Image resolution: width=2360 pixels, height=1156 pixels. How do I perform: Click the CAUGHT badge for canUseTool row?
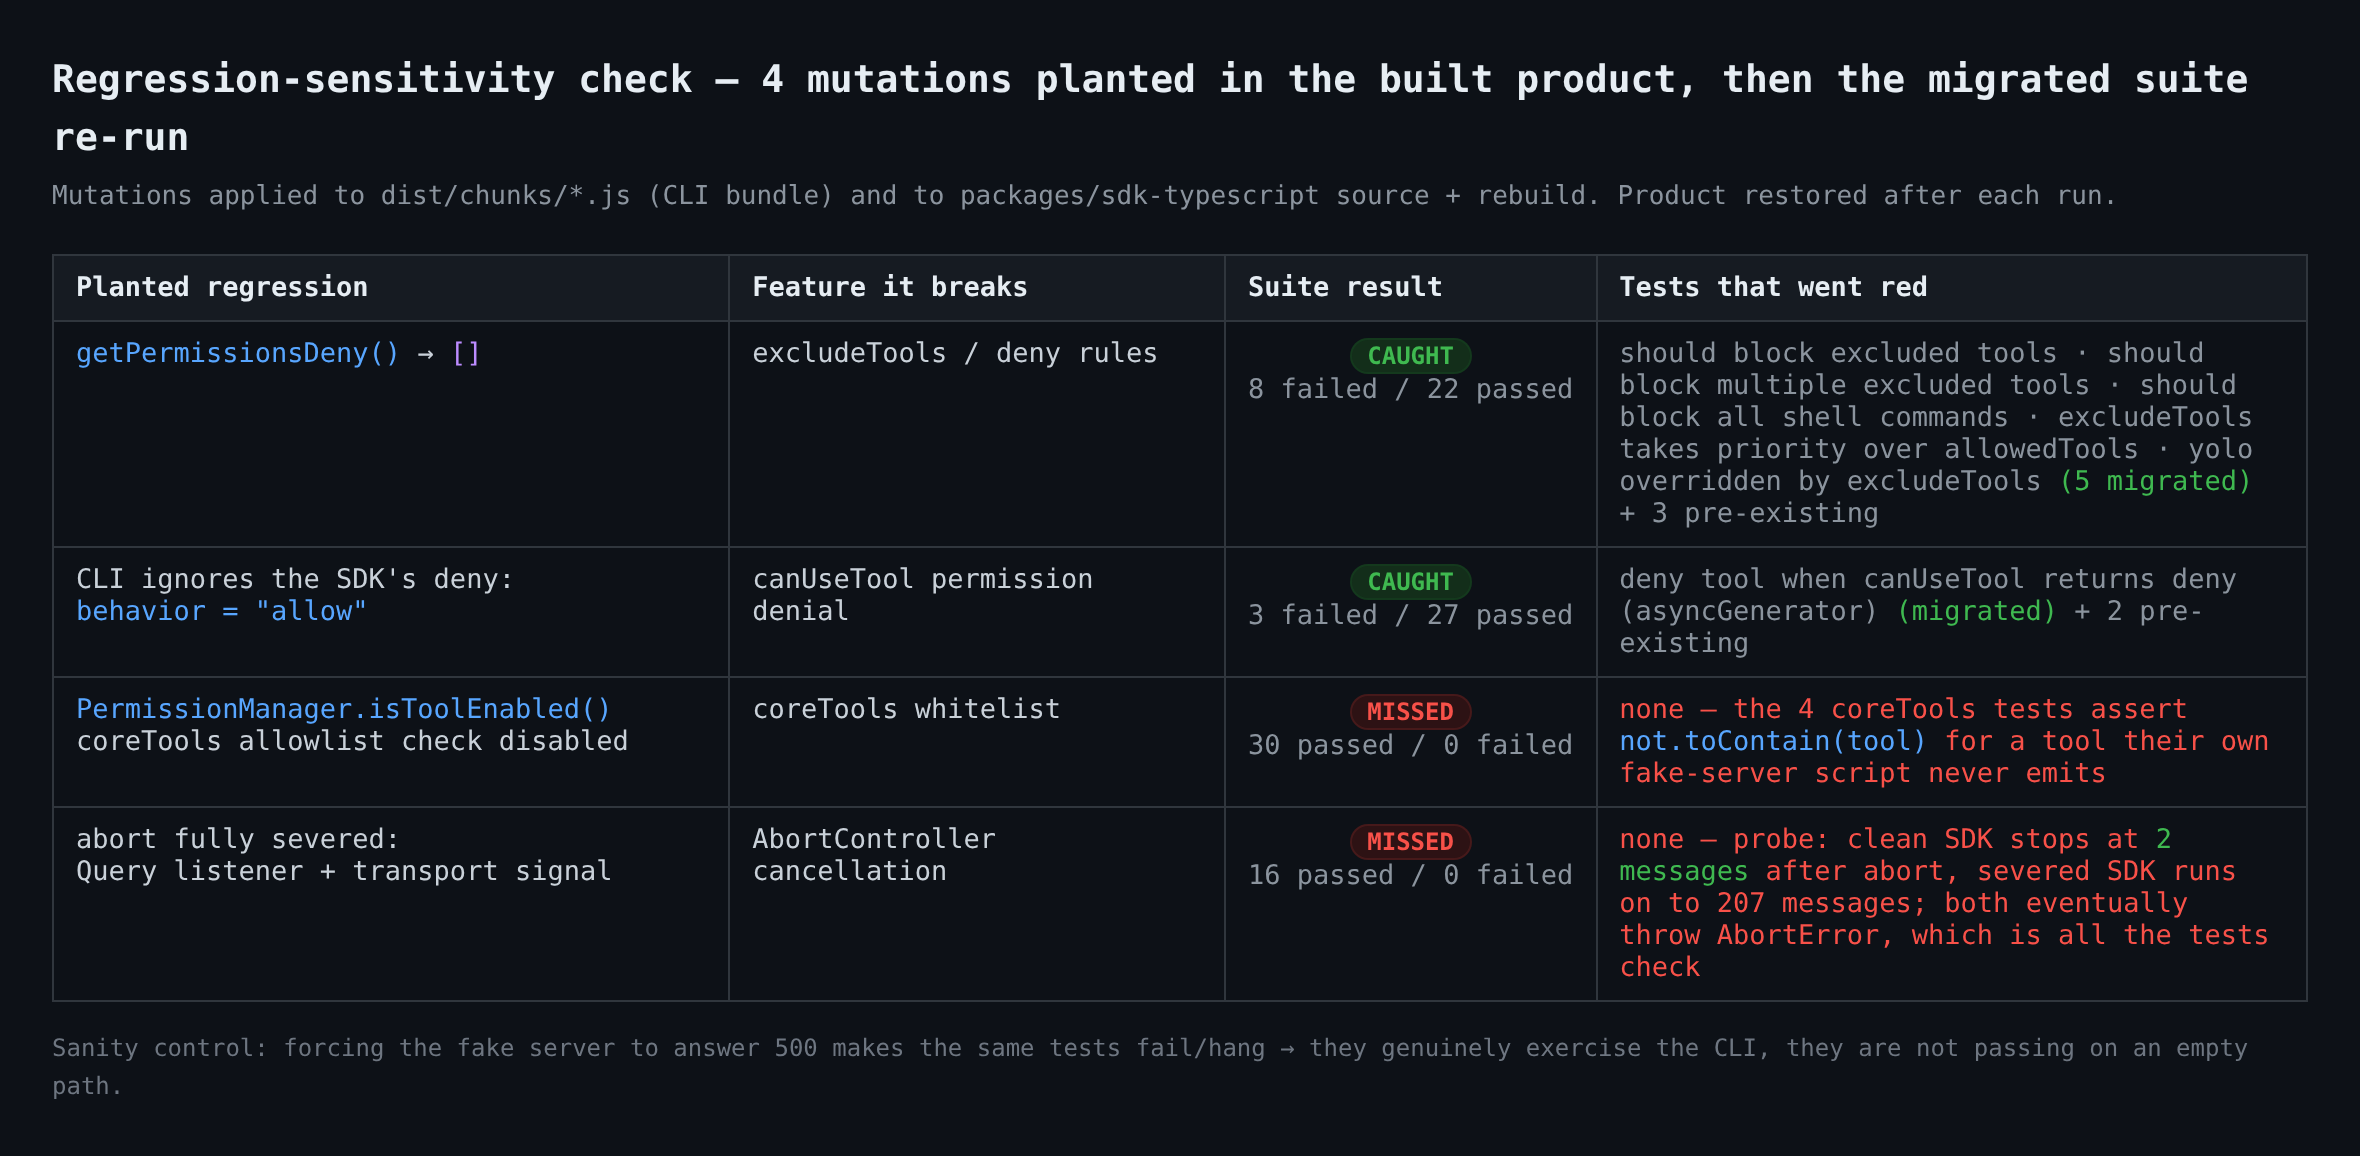pyautogui.click(x=1410, y=582)
